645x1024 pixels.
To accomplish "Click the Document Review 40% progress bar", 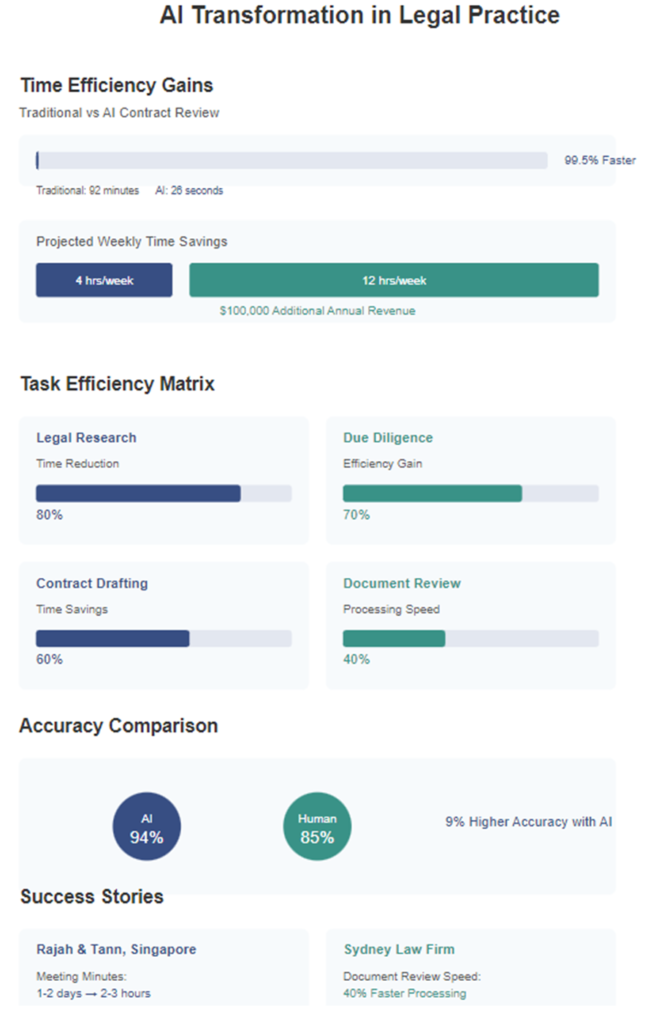I will tap(470, 638).
